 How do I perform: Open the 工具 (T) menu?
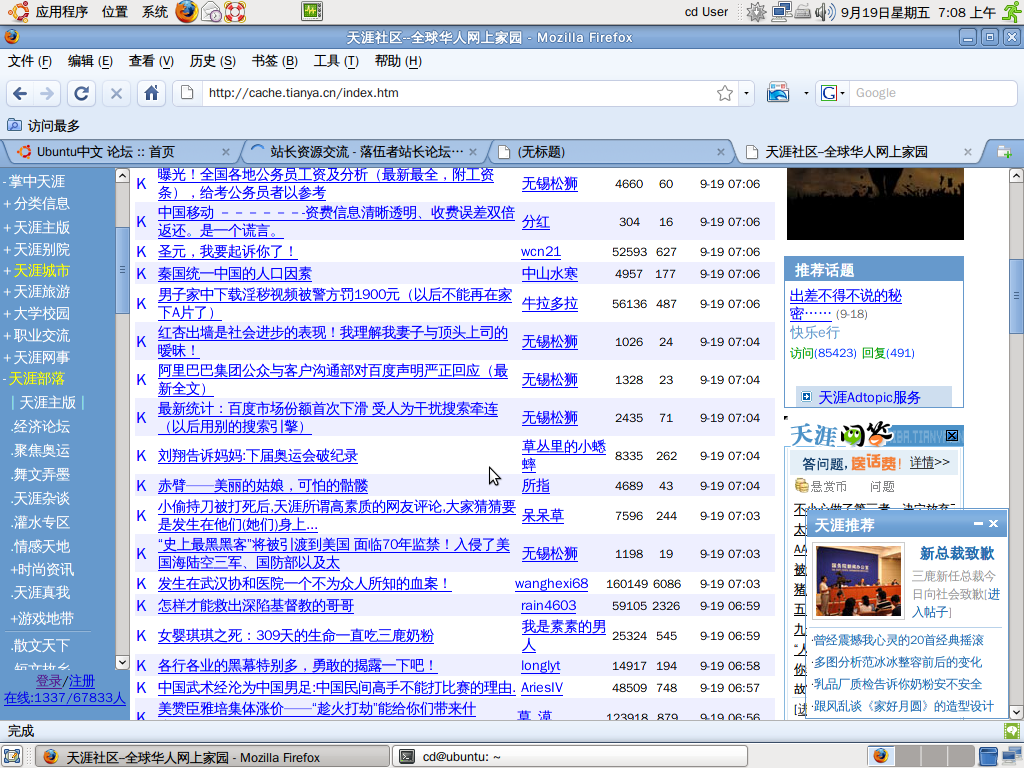(336, 61)
